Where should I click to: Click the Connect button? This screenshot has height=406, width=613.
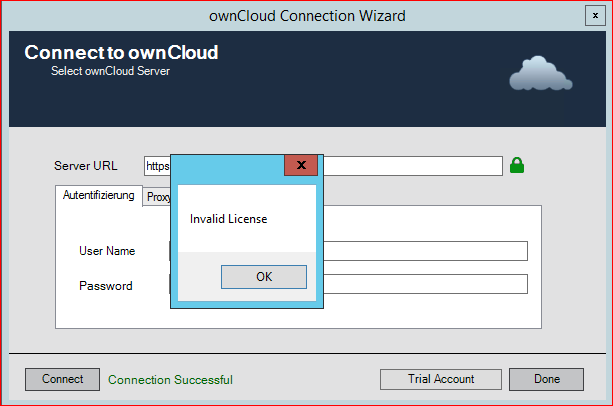tap(62, 379)
